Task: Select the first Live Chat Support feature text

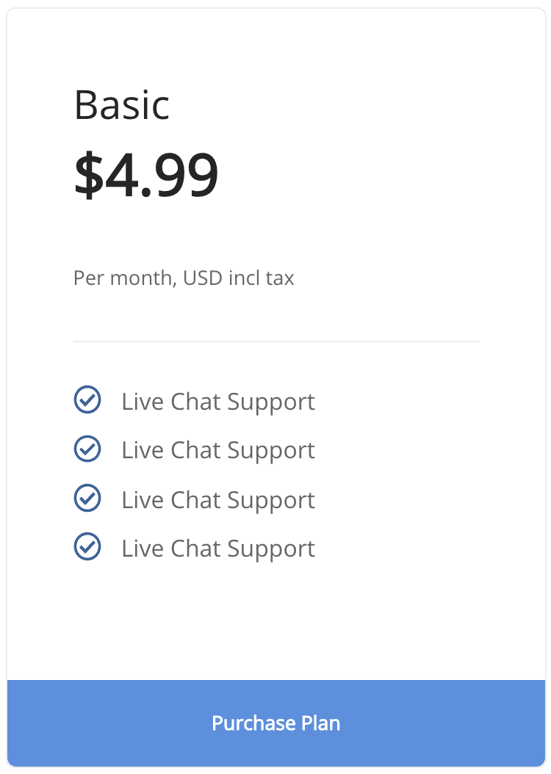Action: point(218,402)
